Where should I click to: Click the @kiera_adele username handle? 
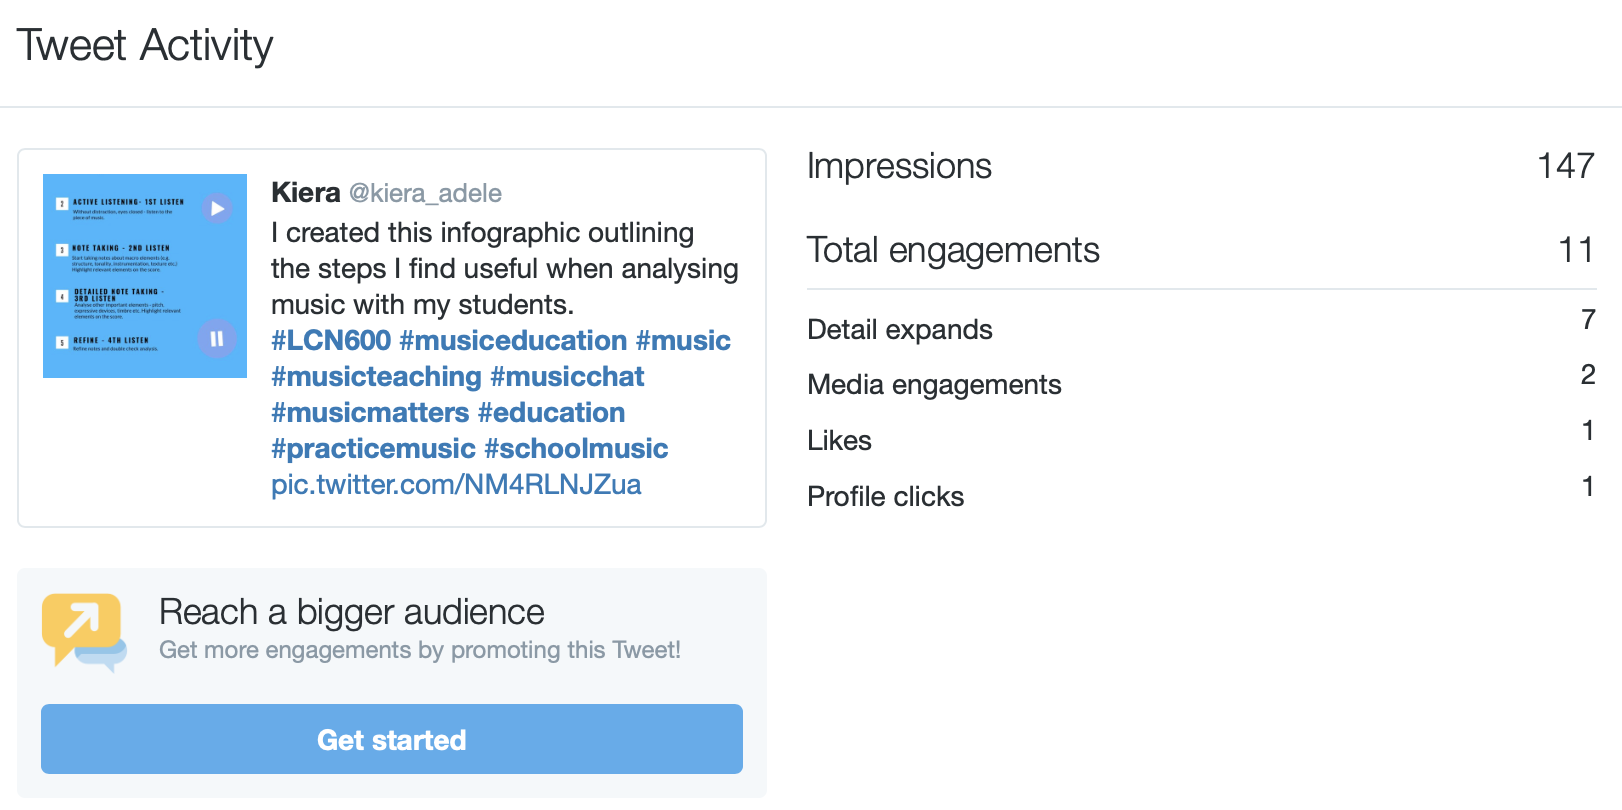(x=425, y=193)
